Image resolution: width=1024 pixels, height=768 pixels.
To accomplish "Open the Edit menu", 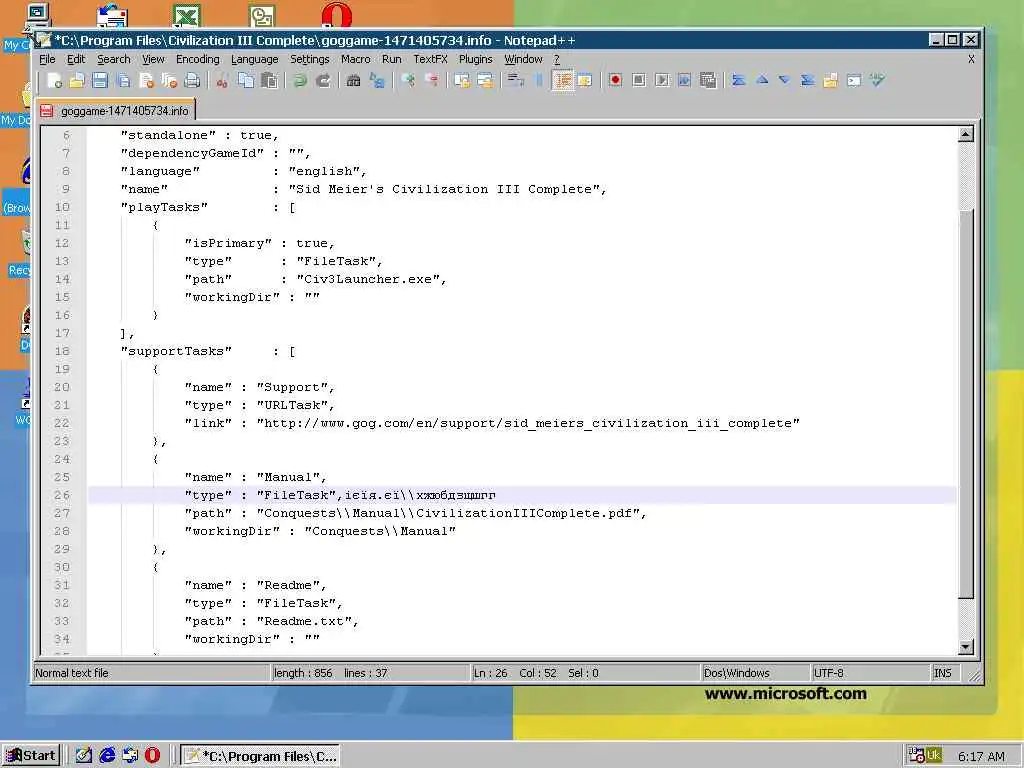I will [x=76, y=59].
